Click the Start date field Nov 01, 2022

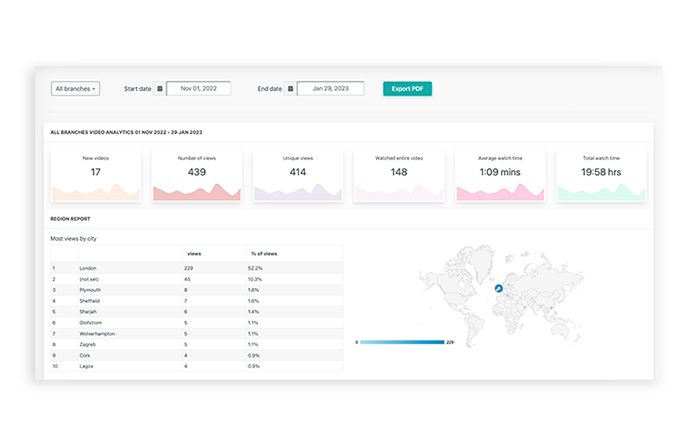[x=198, y=88]
